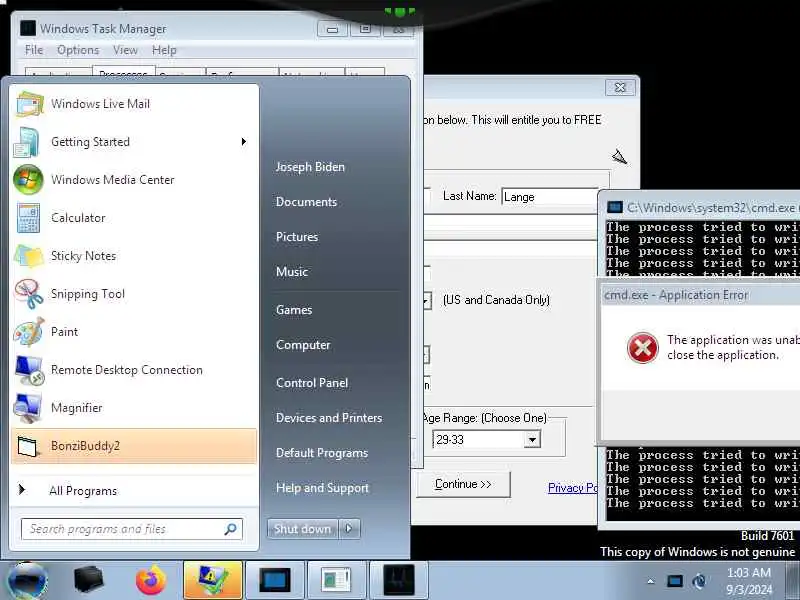Click the error icon in Application Error dialog
The image size is (800, 600).
[x=642, y=348]
